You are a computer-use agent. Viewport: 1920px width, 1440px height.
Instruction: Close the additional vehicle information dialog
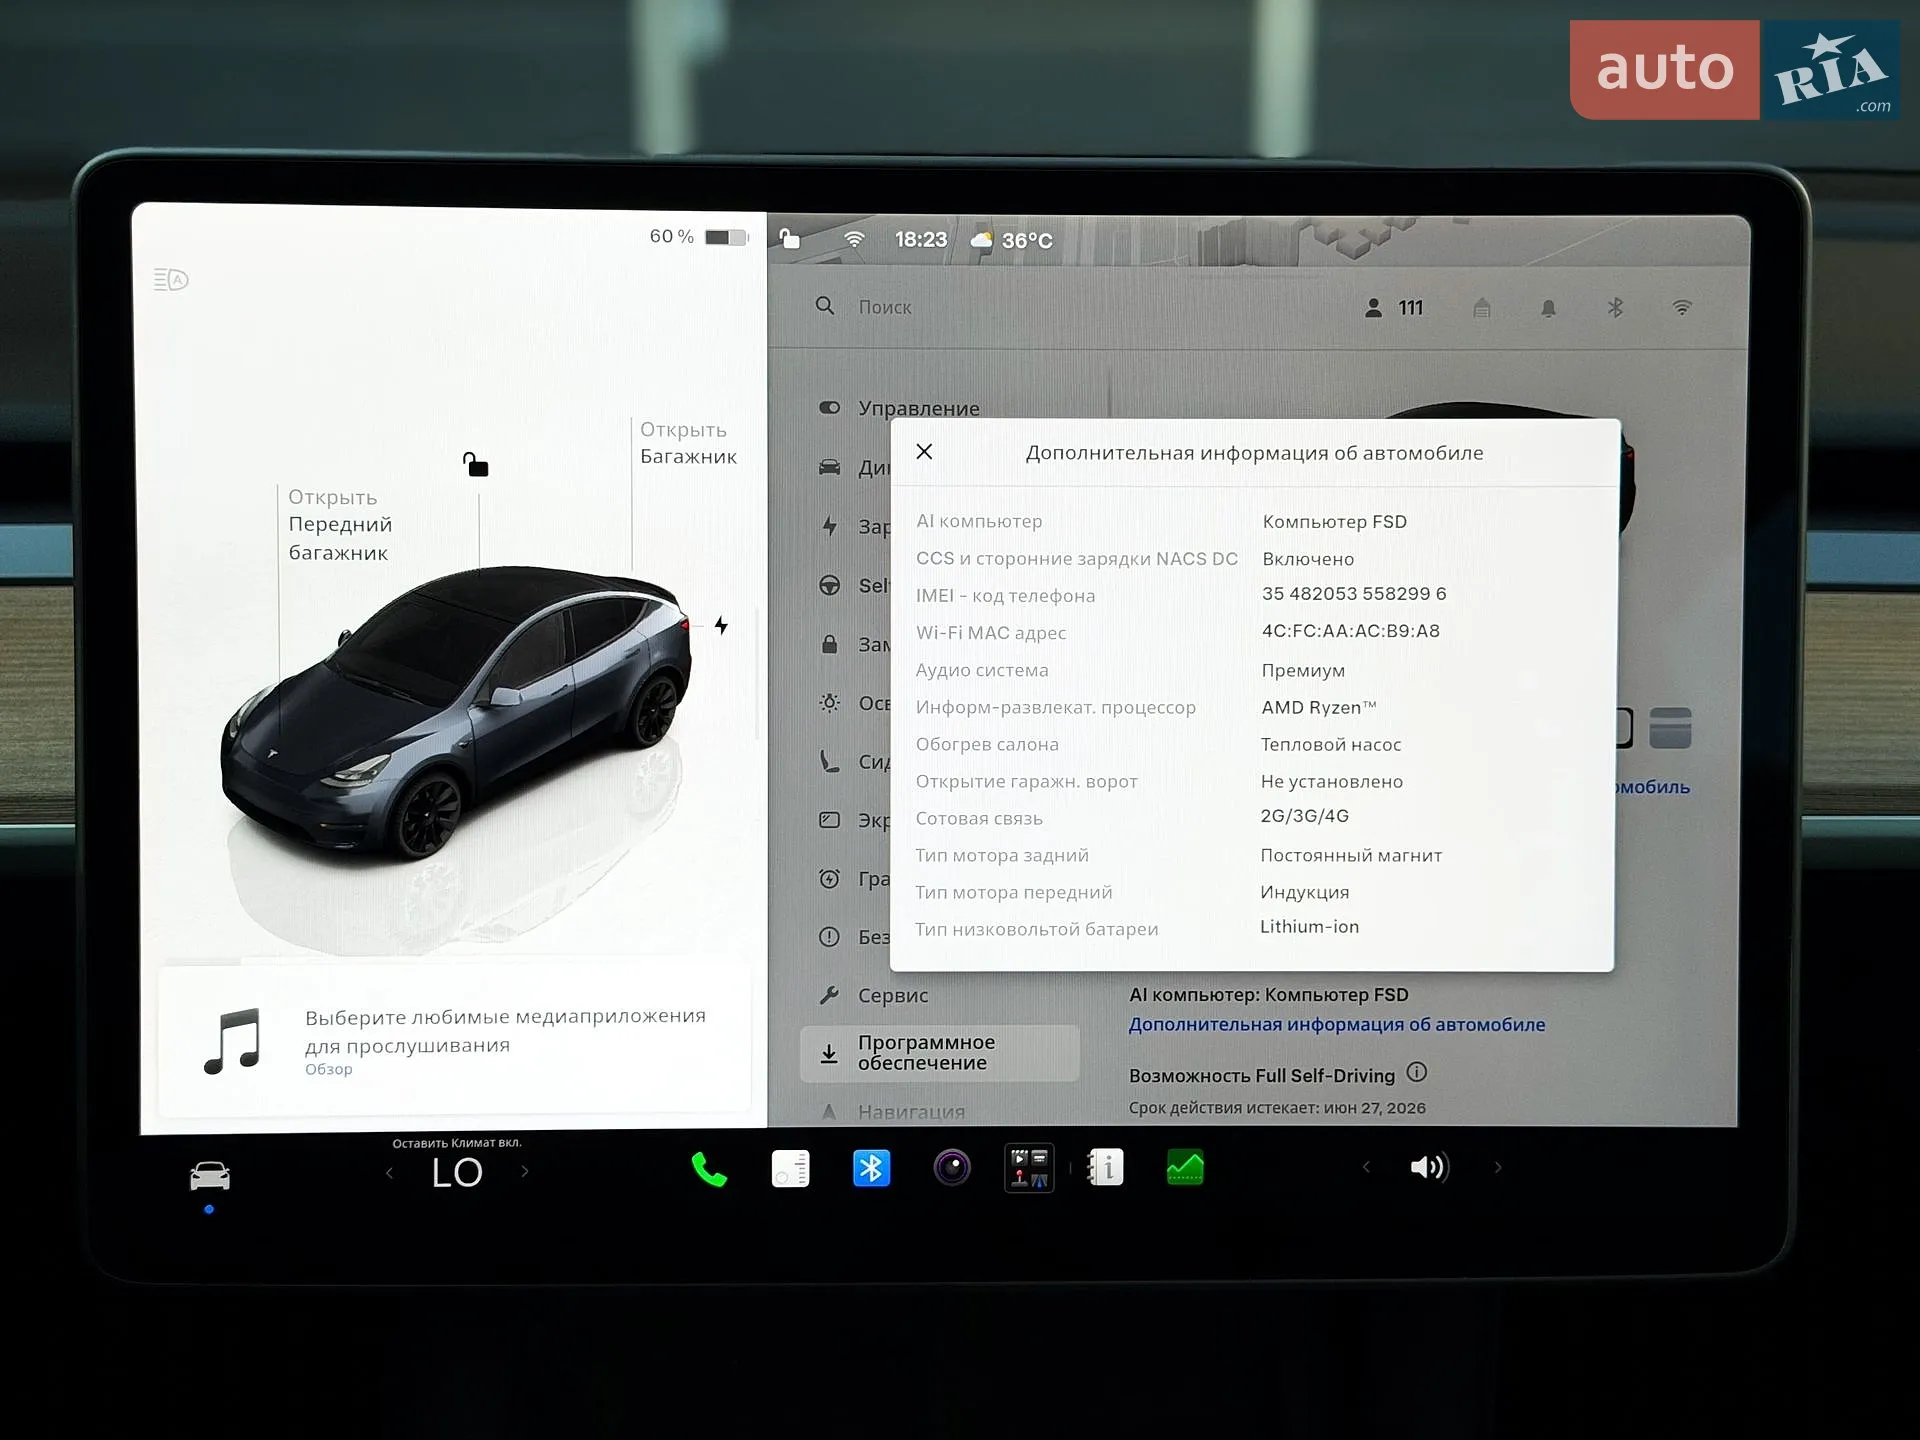(924, 452)
